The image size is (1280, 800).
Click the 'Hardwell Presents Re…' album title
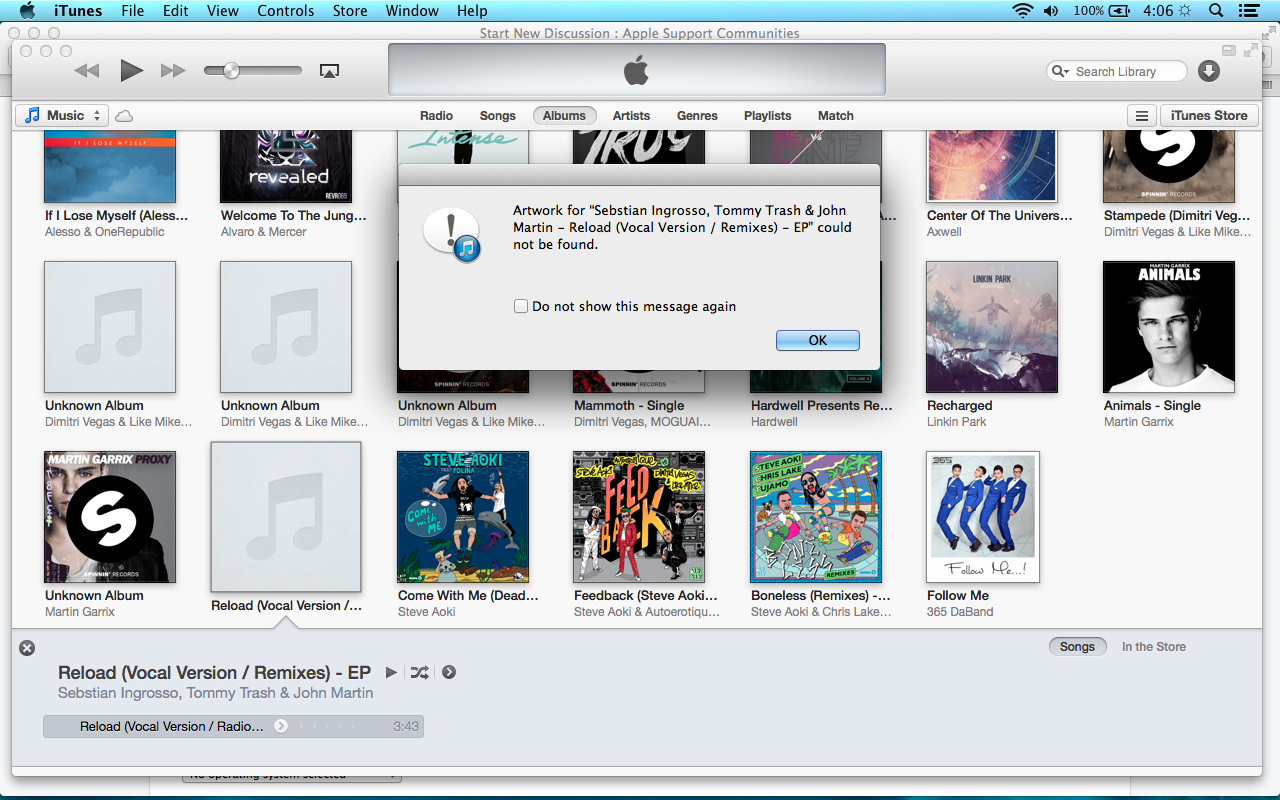coord(821,406)
